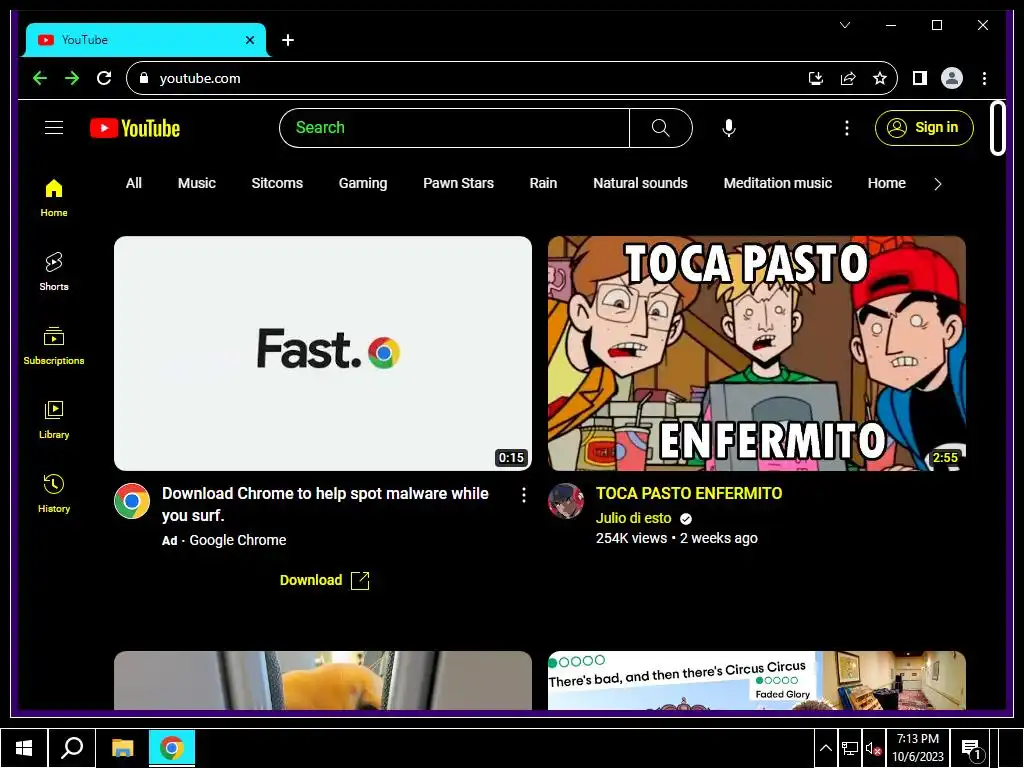
Task: Open Library in the sidebar
Action: [x=54, y=419]
